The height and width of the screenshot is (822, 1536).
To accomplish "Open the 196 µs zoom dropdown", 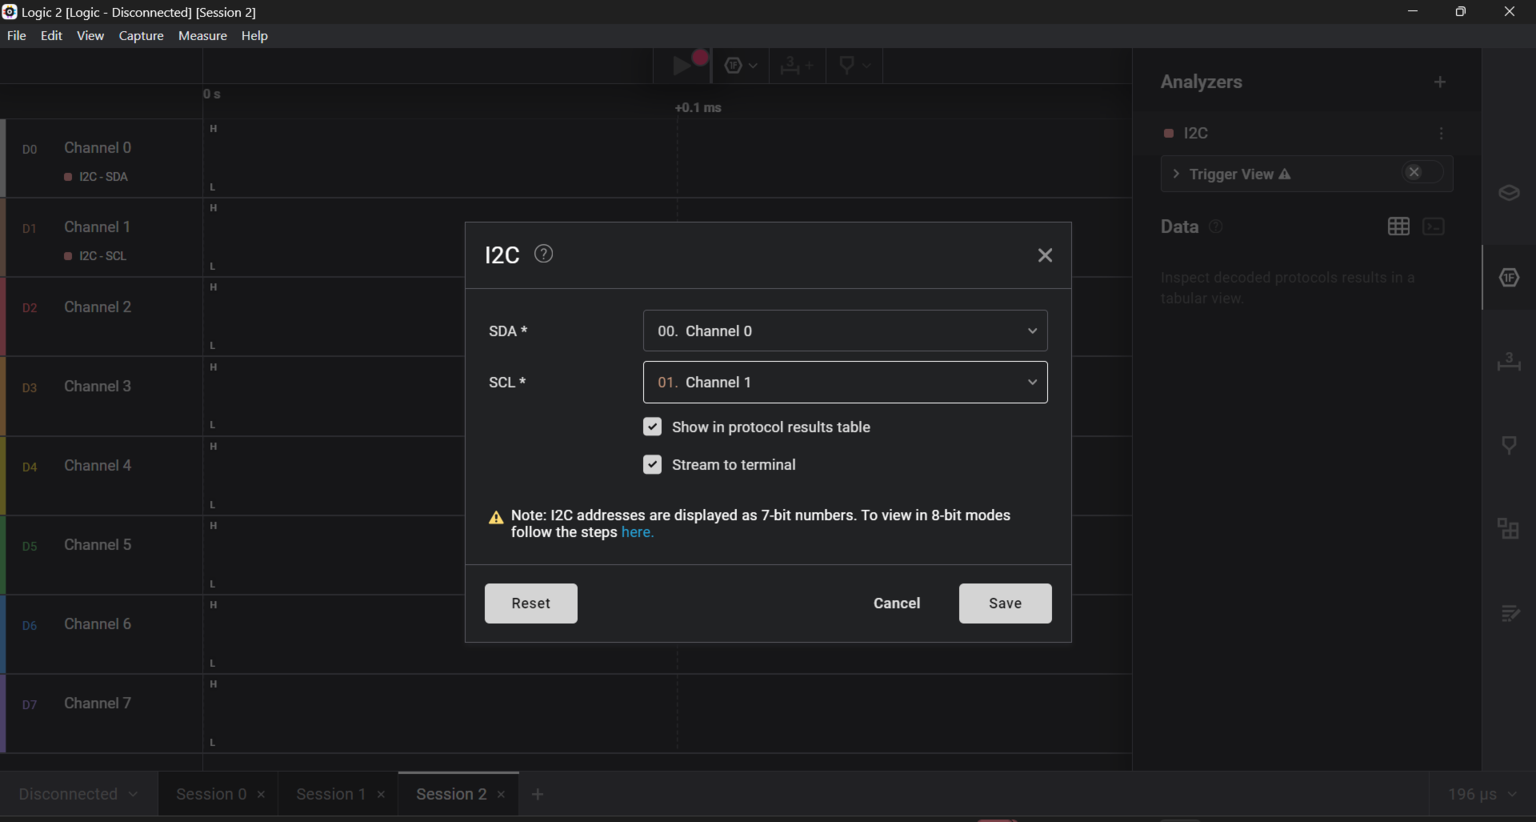I will (x=1482, y=794).
